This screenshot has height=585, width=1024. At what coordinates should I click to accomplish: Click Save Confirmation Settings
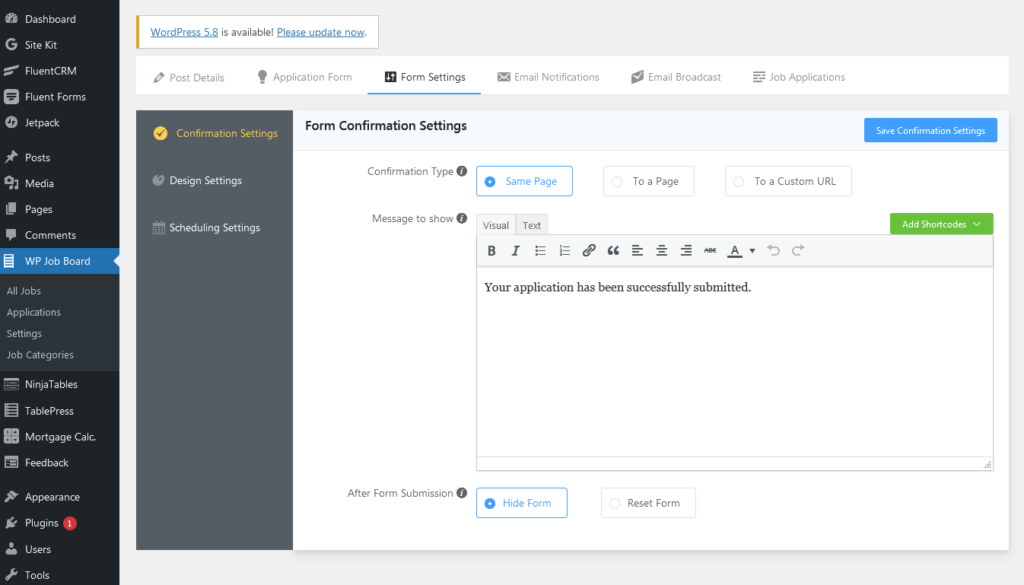point(930,130)
